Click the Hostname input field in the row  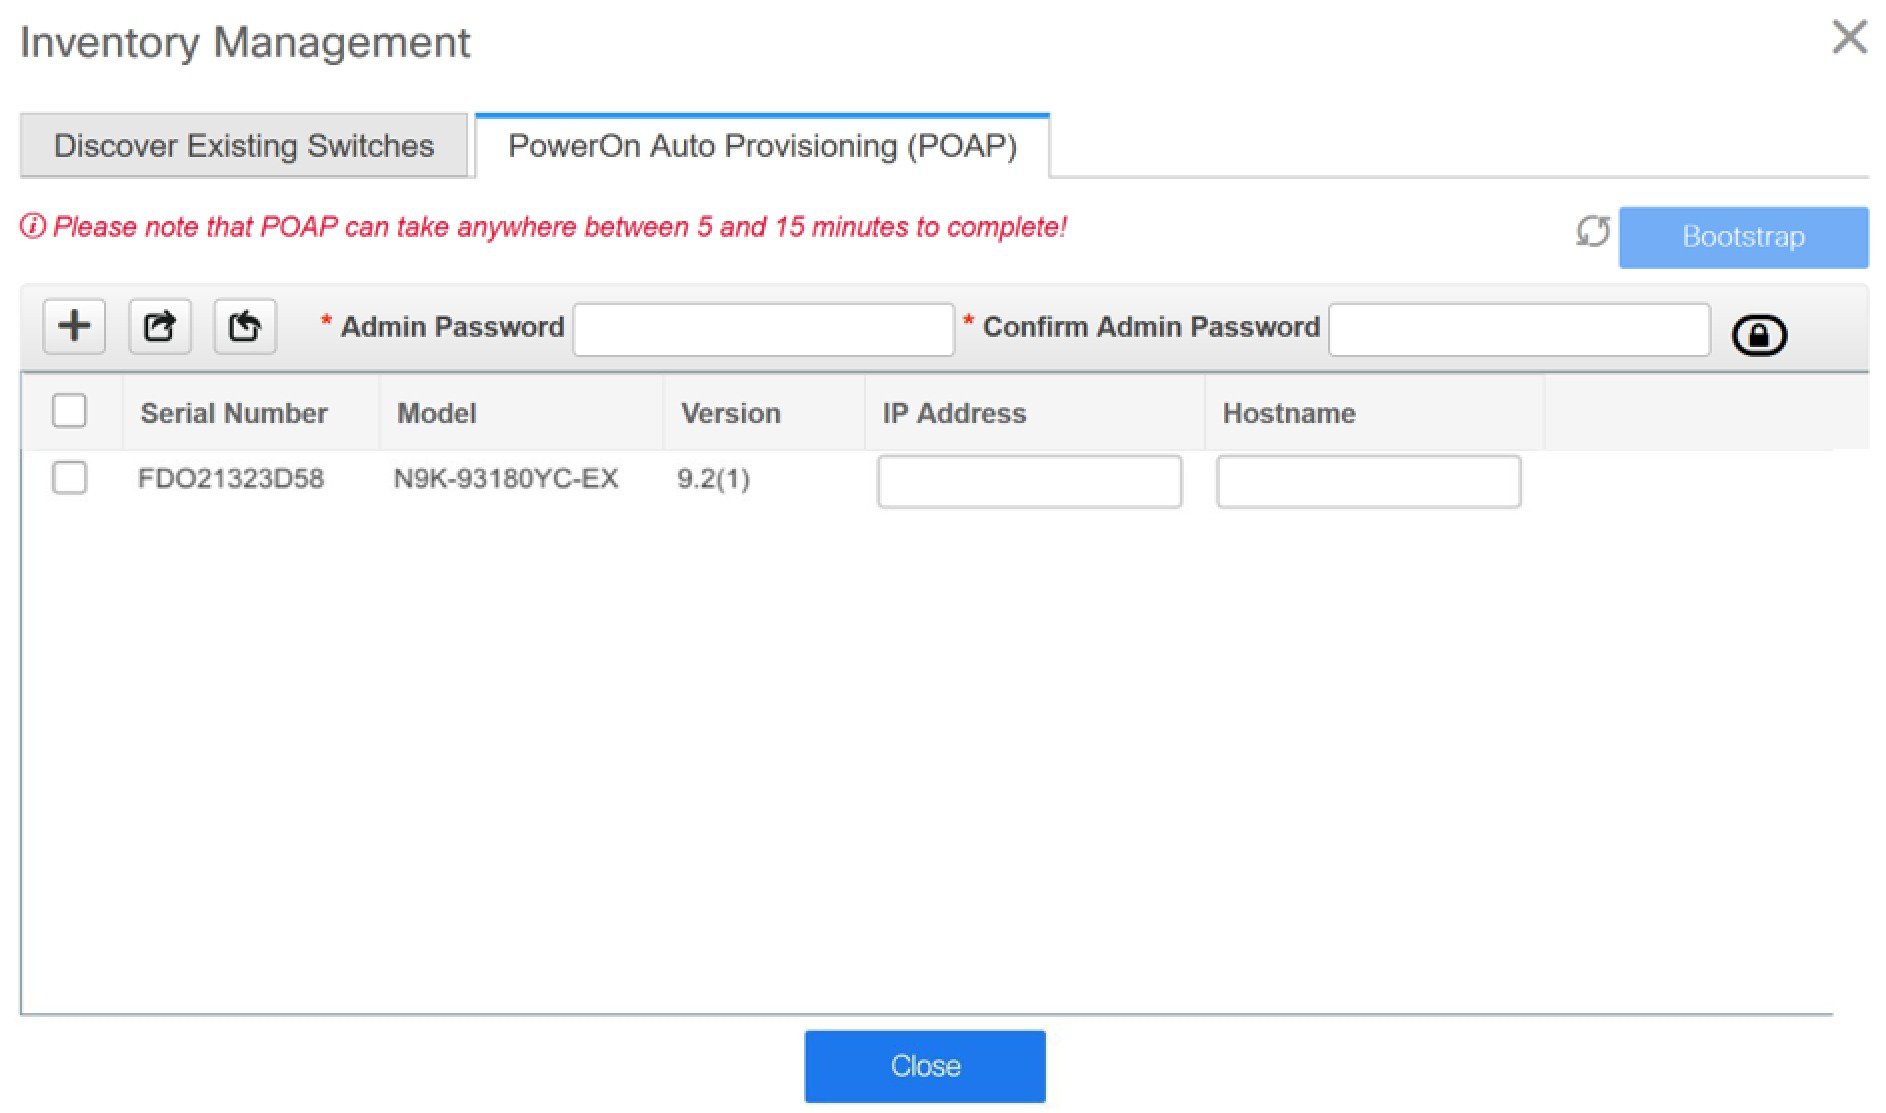[1369, 482]
